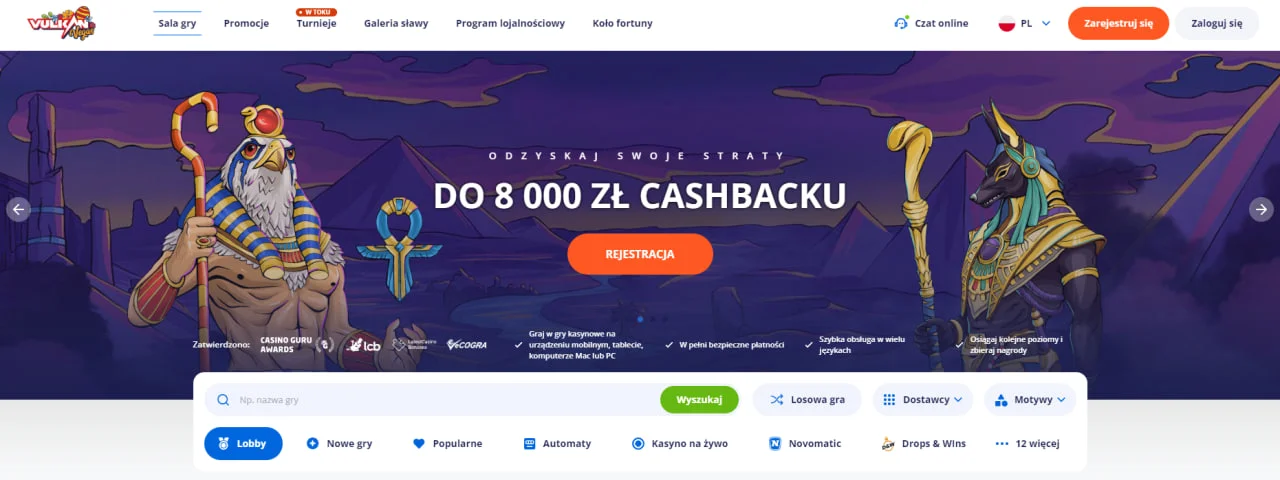The width and height of the screenshot is (1280, 480).
Task: Click the shuffle icon for Losowa gra
Action: pyautogui.click(x=777, y=400)
